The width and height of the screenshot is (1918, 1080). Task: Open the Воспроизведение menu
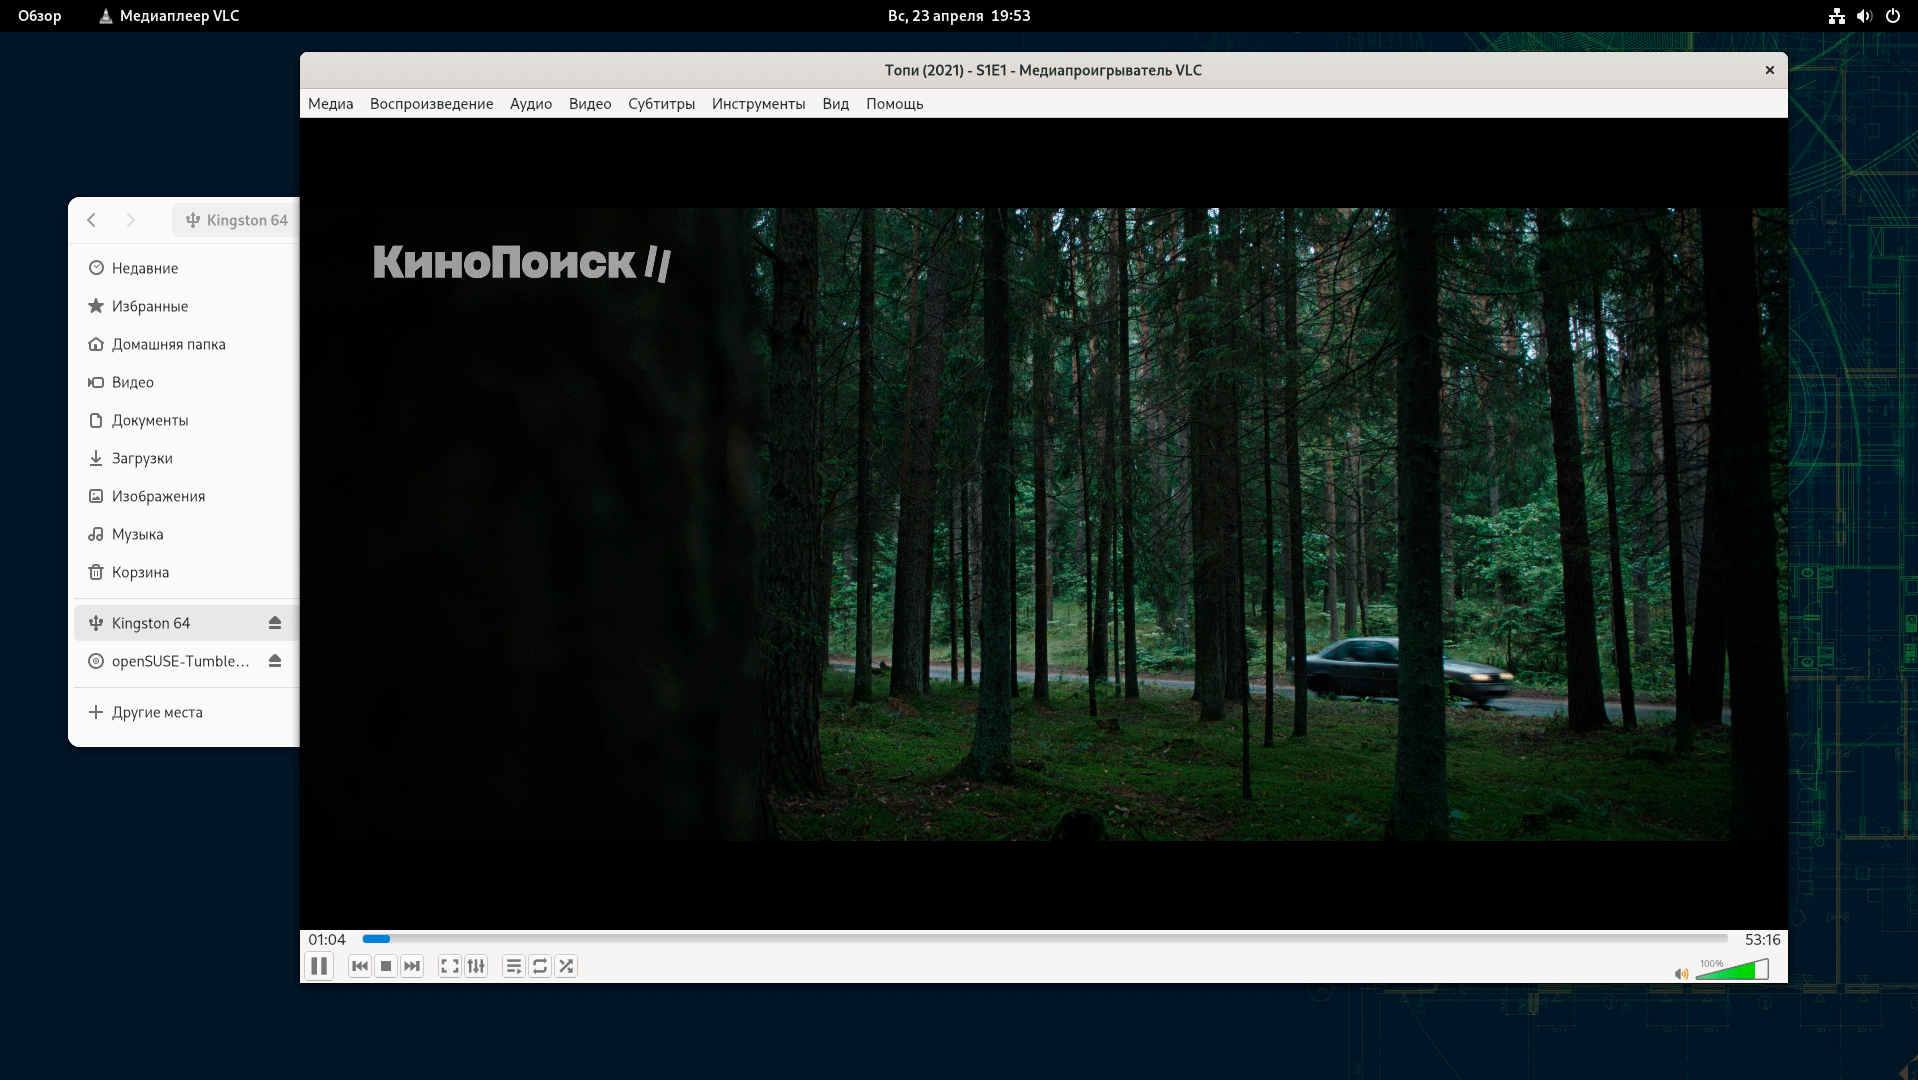coord(431,104)
